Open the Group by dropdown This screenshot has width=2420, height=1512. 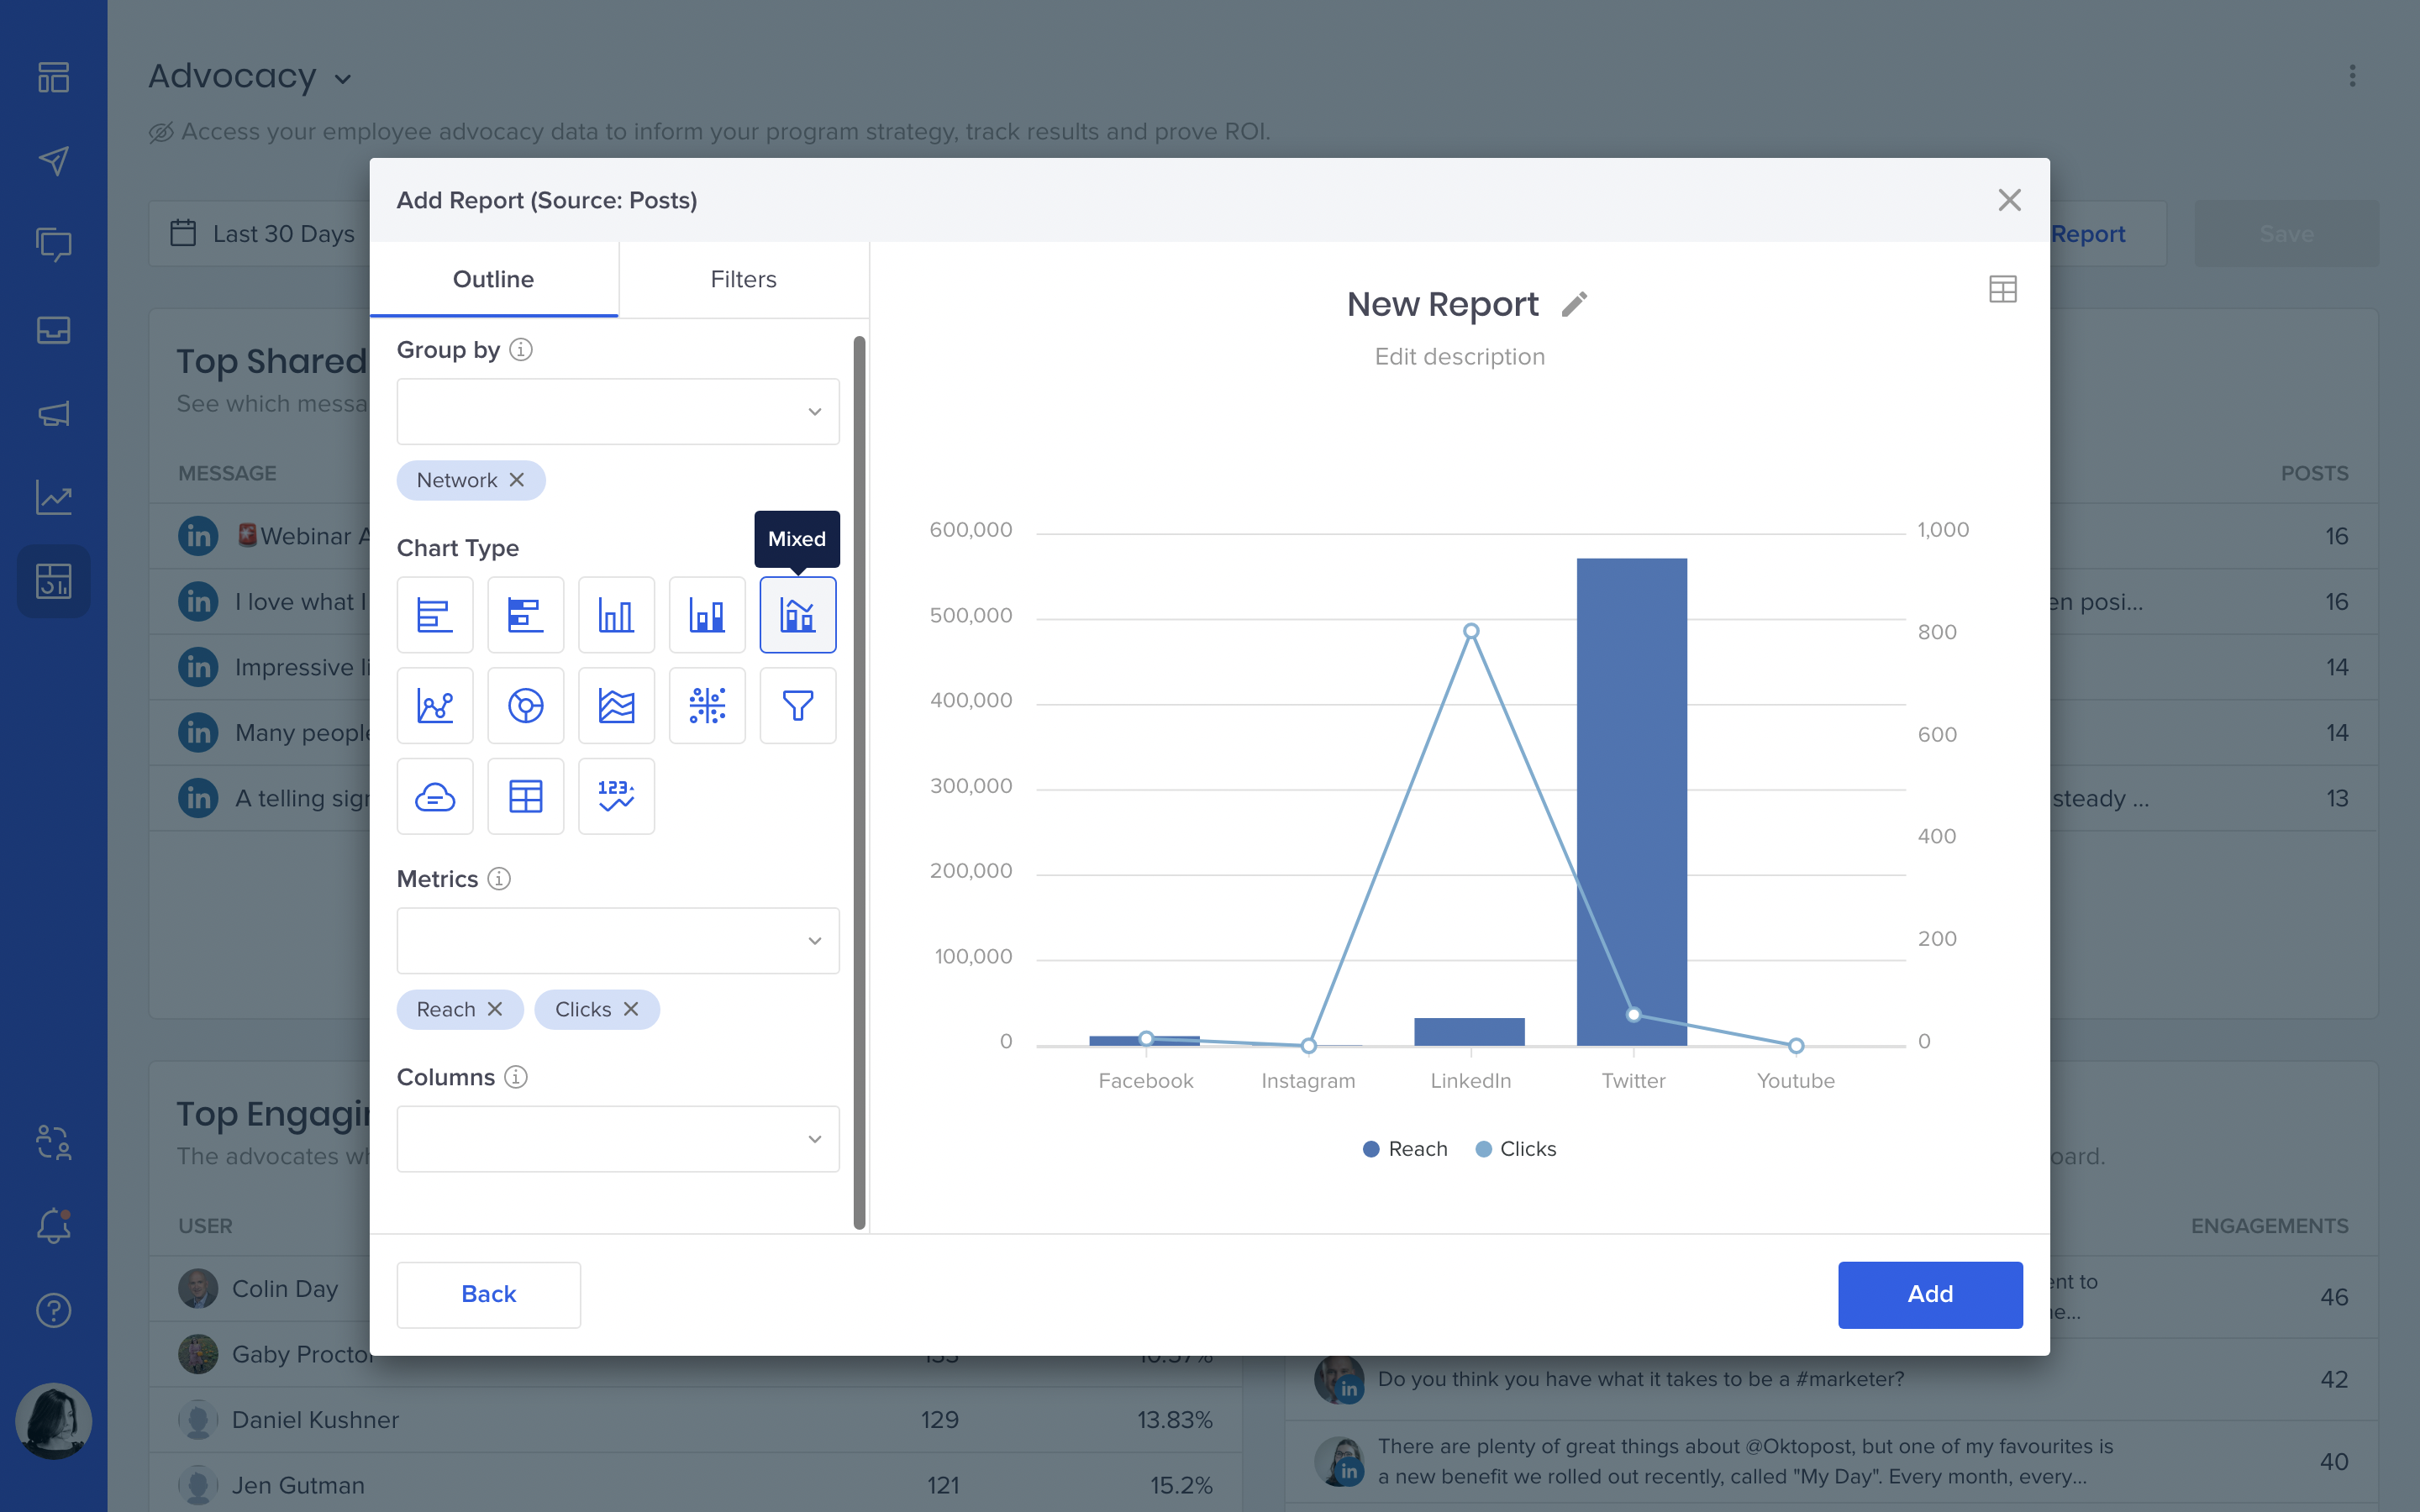pos(617,411)
